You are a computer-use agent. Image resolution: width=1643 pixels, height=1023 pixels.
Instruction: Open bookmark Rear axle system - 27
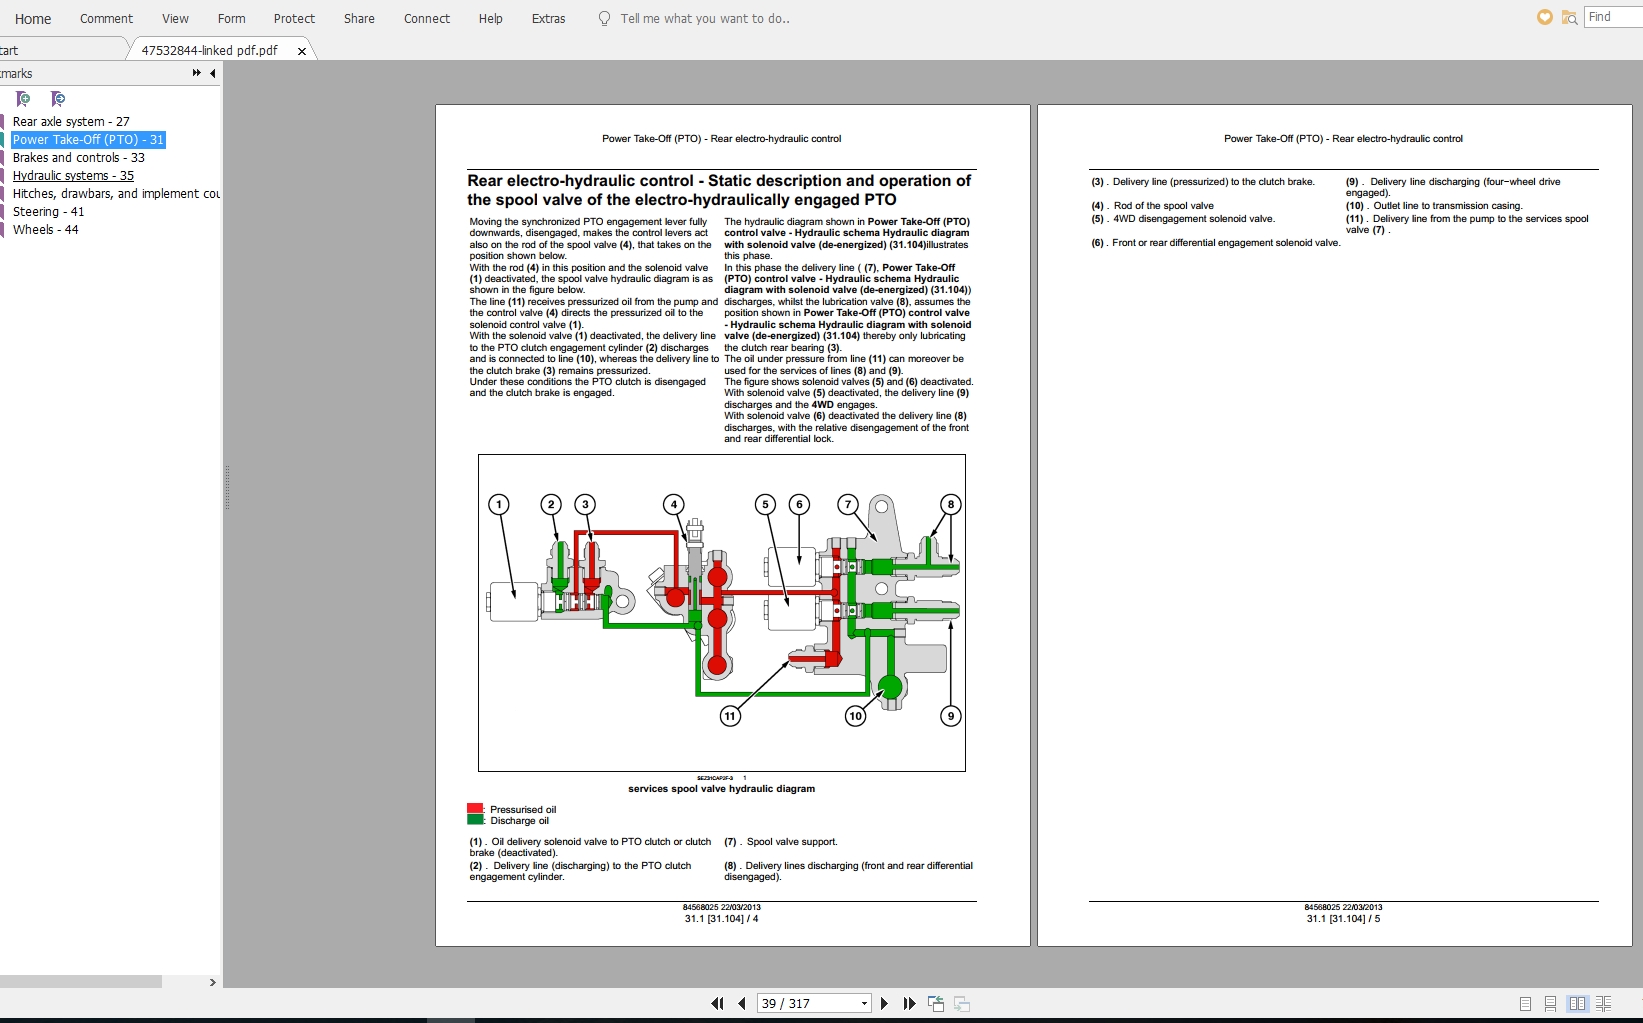71,121
